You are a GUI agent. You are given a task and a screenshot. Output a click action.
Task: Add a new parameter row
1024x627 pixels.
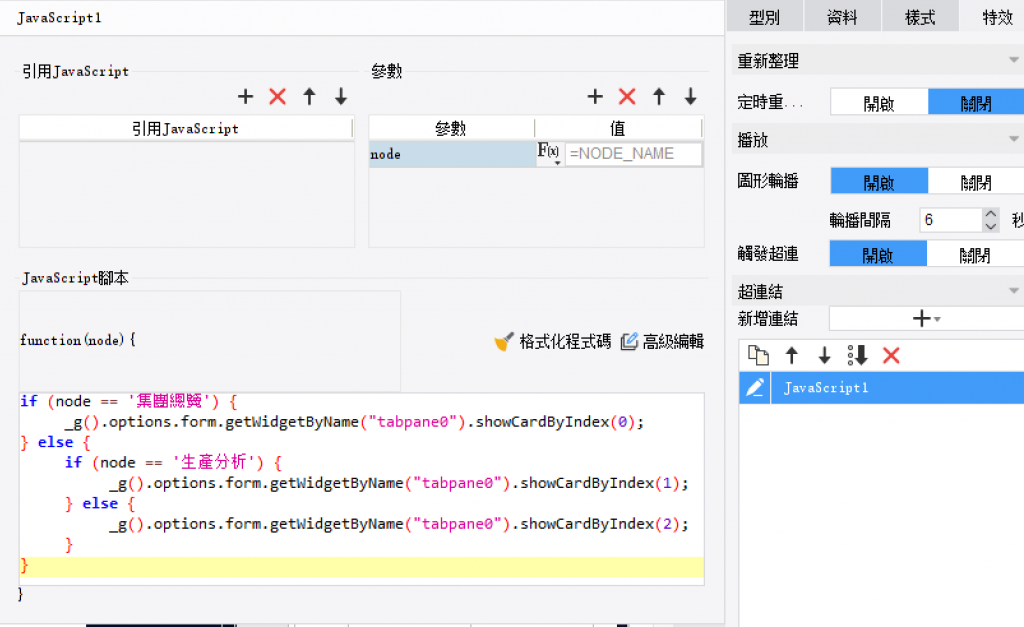(595, 97)
